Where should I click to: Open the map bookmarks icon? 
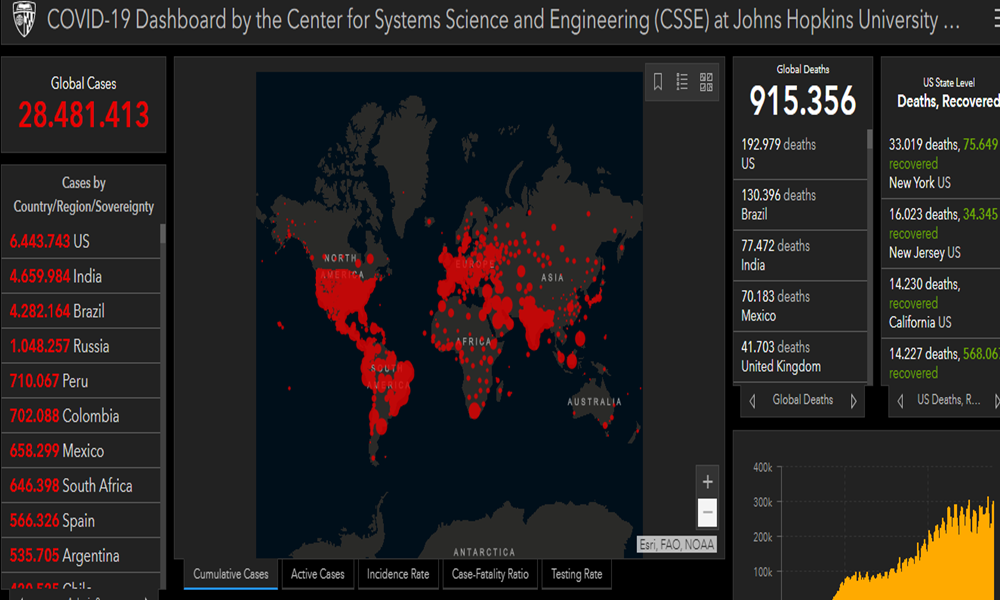[x=658, y=83]
